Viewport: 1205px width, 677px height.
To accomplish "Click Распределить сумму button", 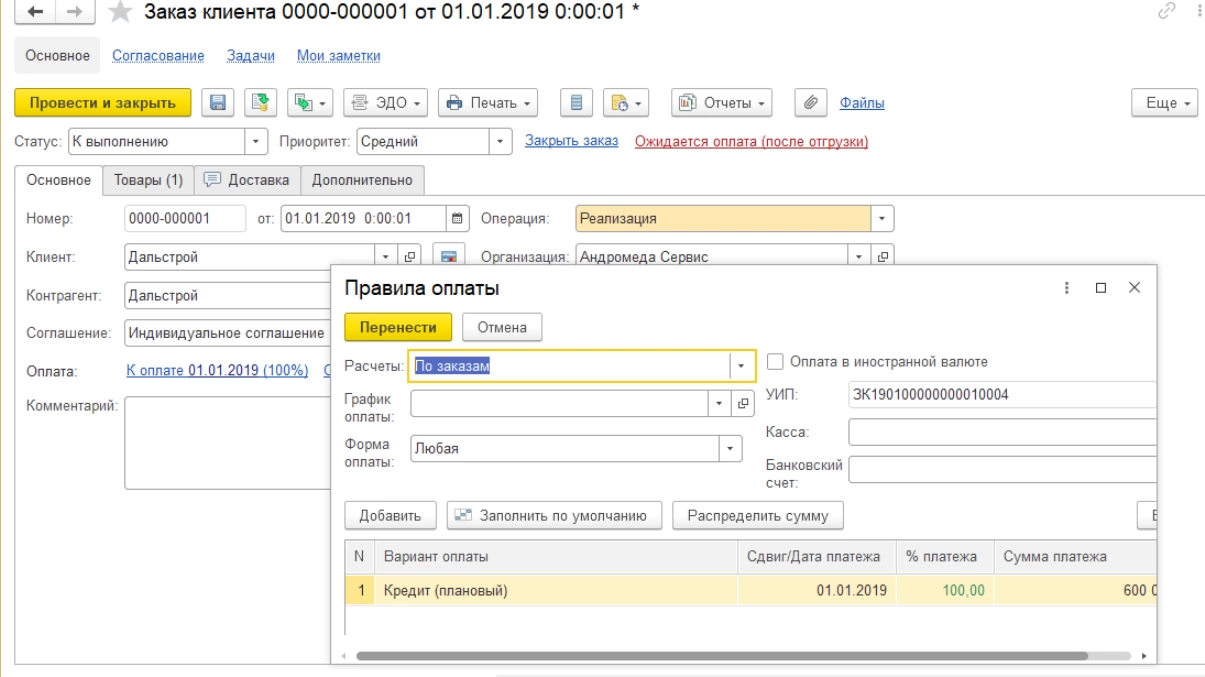I will coord(758,516).
